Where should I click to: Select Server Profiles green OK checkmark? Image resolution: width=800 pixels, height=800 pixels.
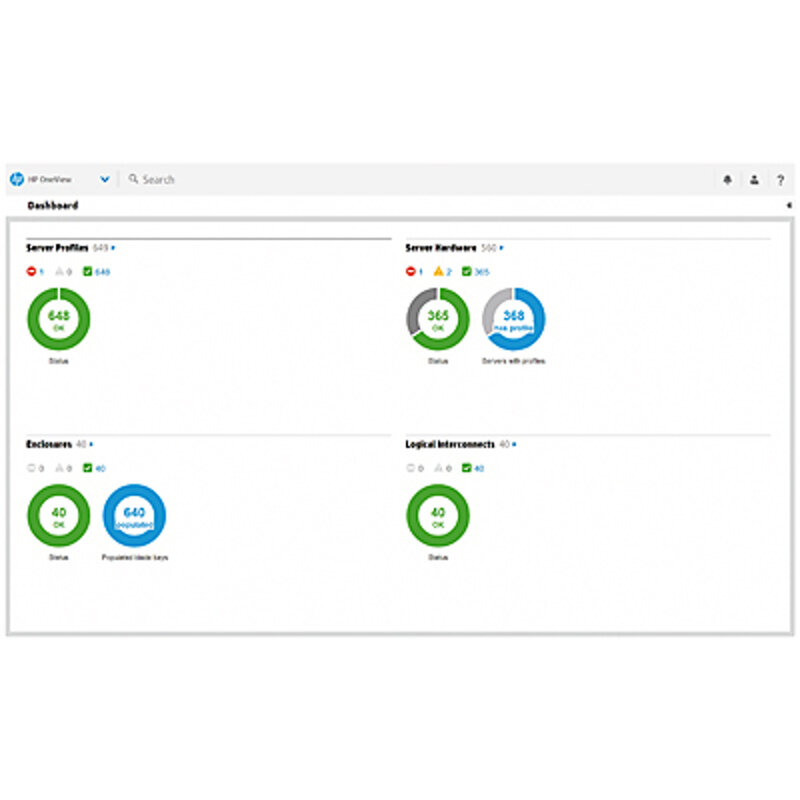pyautogui.click(x=88, y=271)
